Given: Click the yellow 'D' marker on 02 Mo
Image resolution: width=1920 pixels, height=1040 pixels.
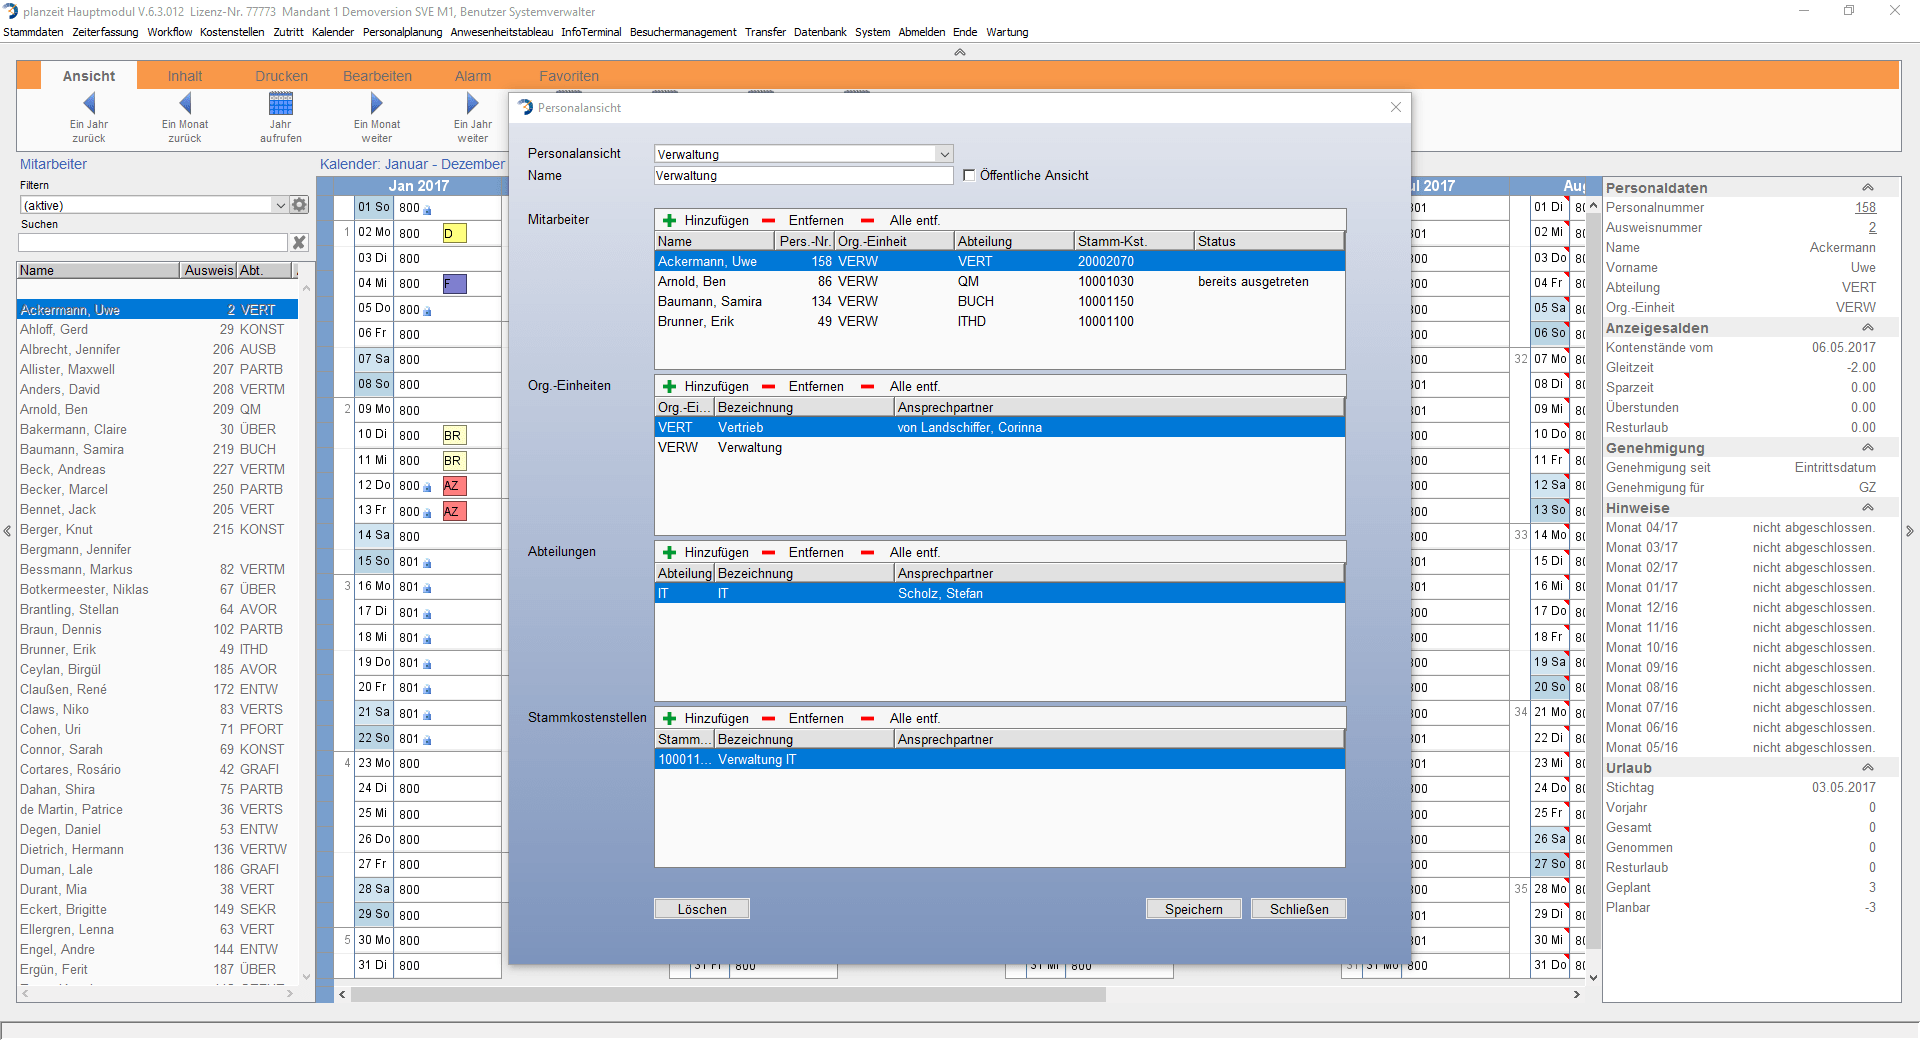Looking at the screenshot, I should tap(454, 234).
